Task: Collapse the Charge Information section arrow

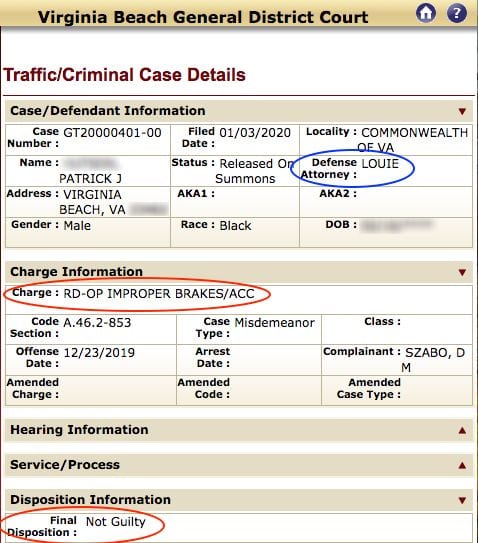Action: coord(462,272)
